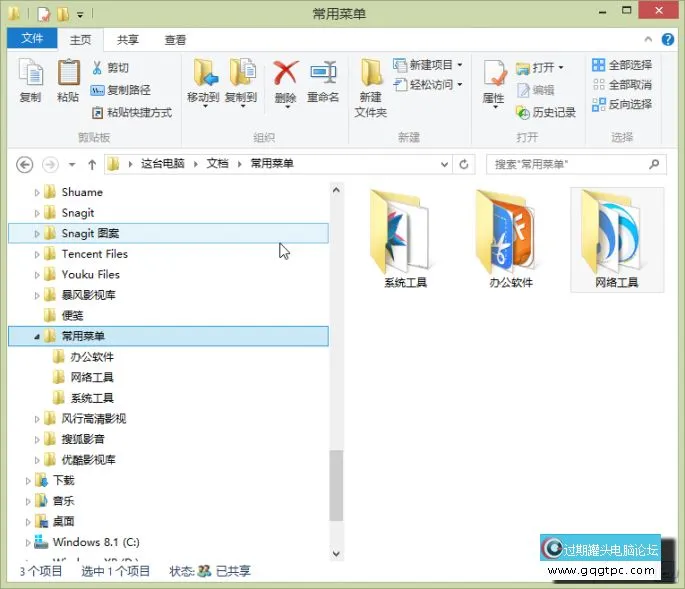This screenshot has height=589, width=685.
Task: Collapse the ribbon with the chevron
Action: point(648,39)
